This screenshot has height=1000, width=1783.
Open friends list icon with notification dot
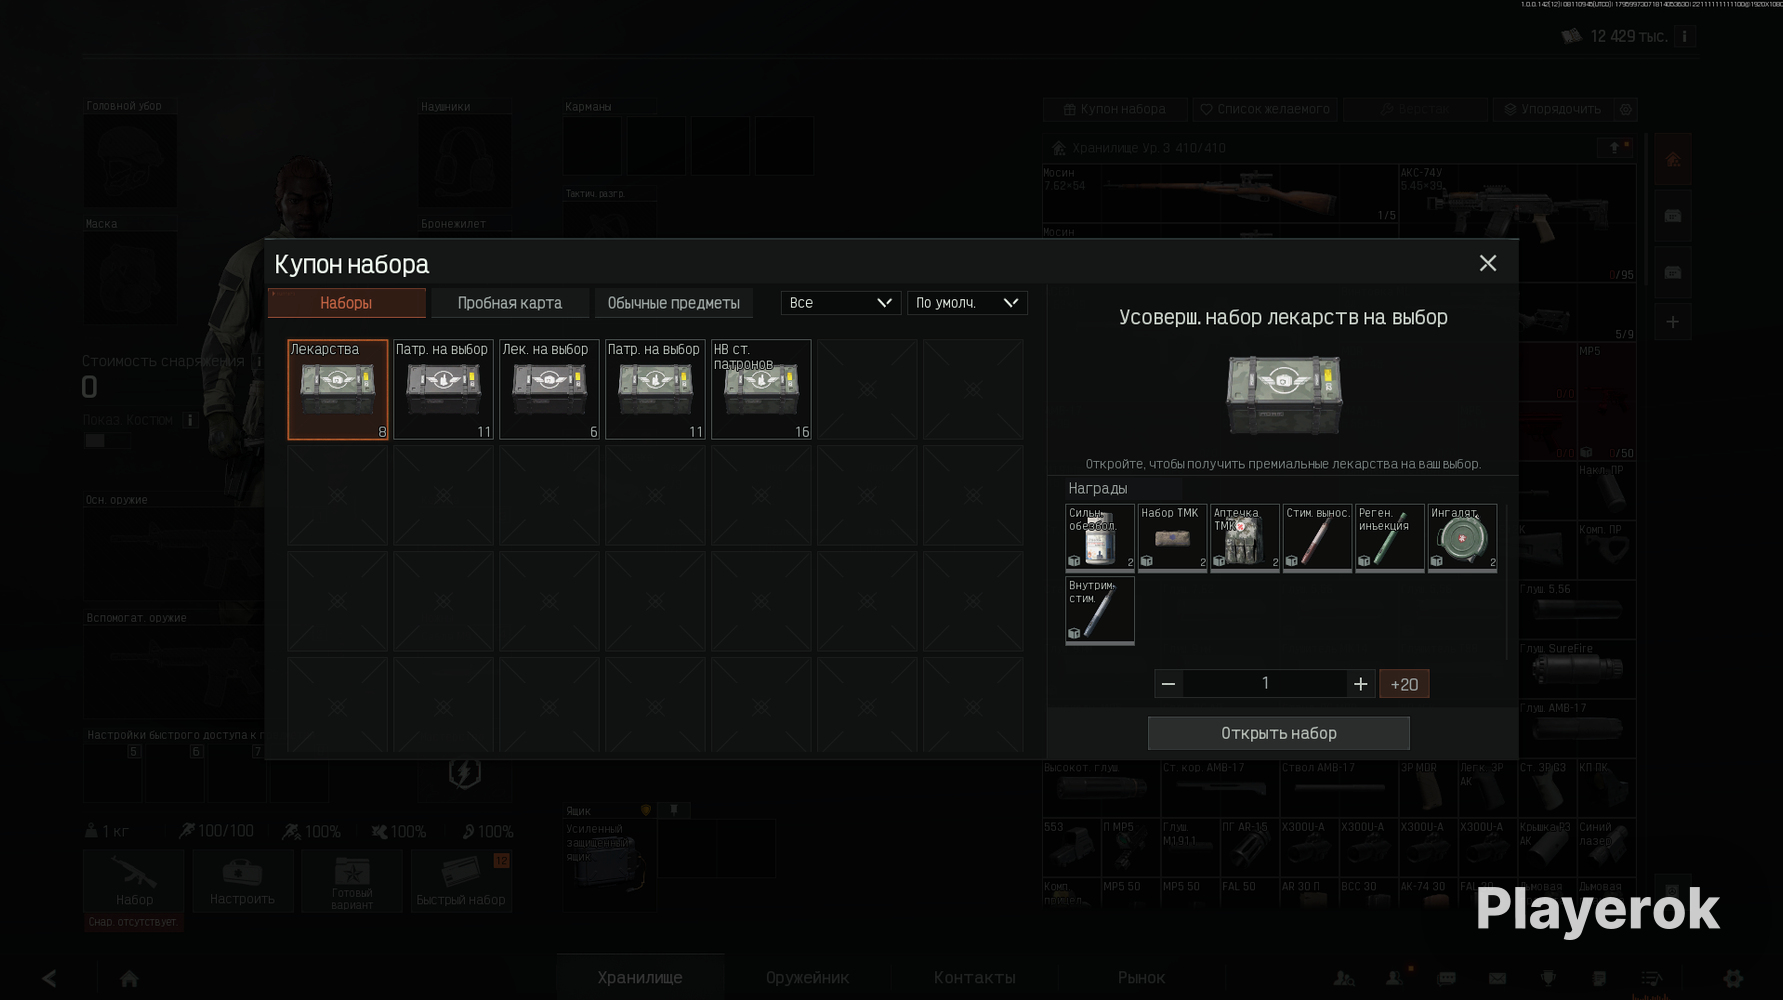coord(1394,978)
